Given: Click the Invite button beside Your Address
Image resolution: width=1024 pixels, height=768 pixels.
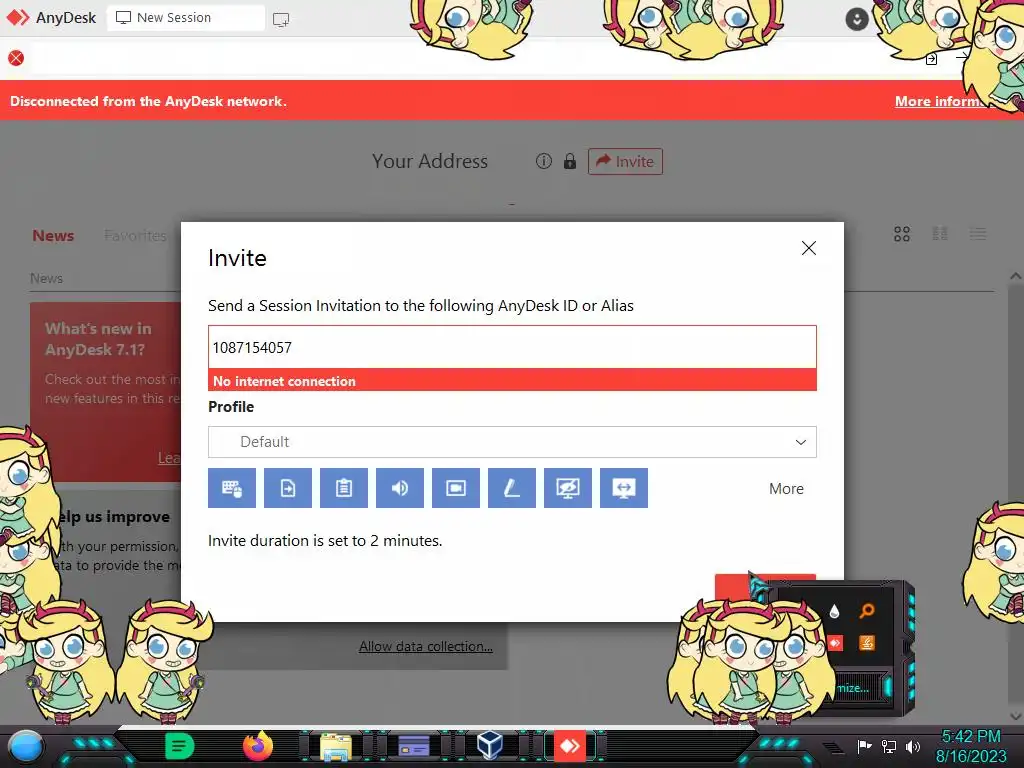Looking at the screenshot, I should pyautogui.click(x=625, y=161).
